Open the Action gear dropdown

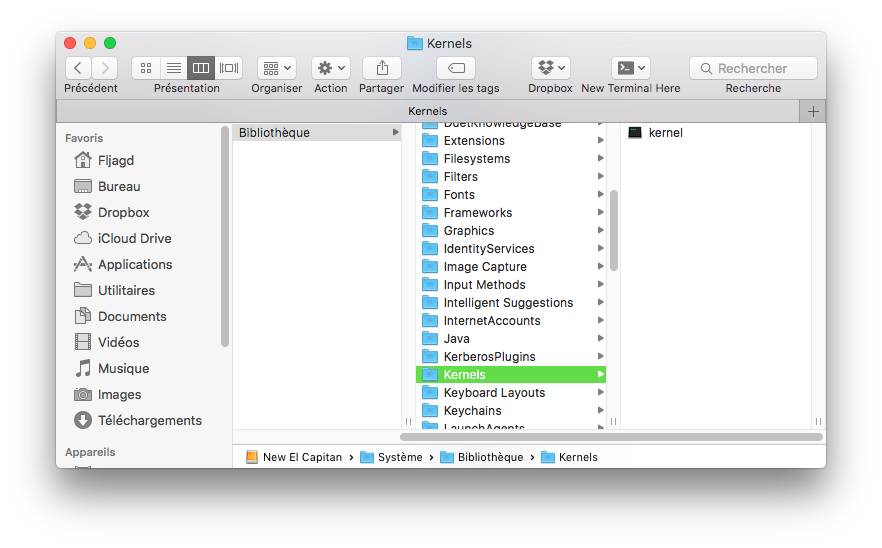click(330, 68)
